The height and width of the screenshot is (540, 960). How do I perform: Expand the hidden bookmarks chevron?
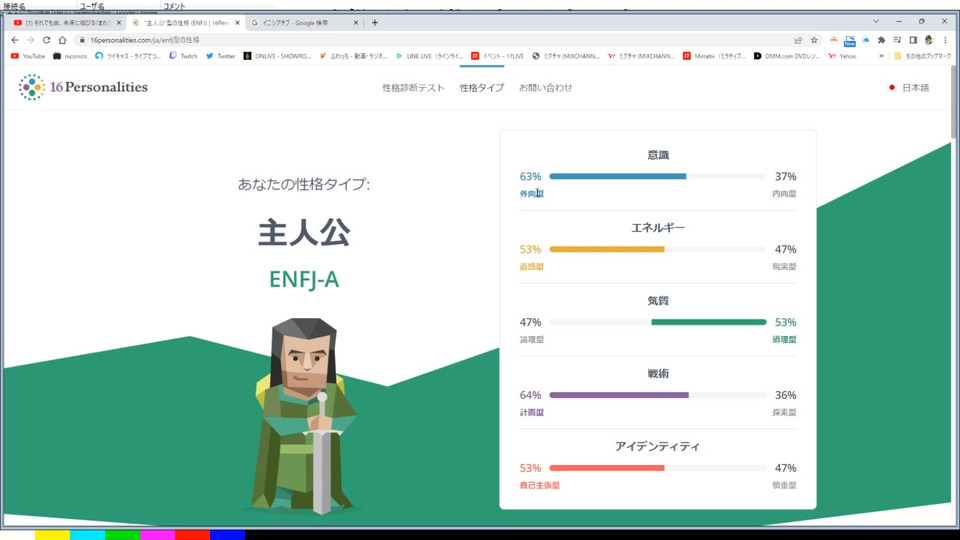[882, 56]
